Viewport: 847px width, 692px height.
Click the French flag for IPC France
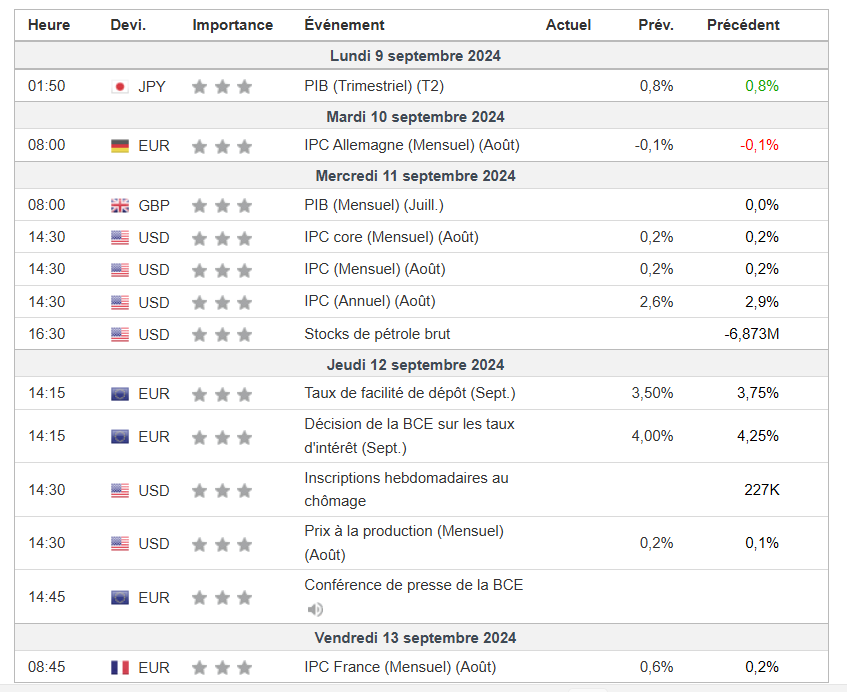pyautogui.click(x=120, y=668)
